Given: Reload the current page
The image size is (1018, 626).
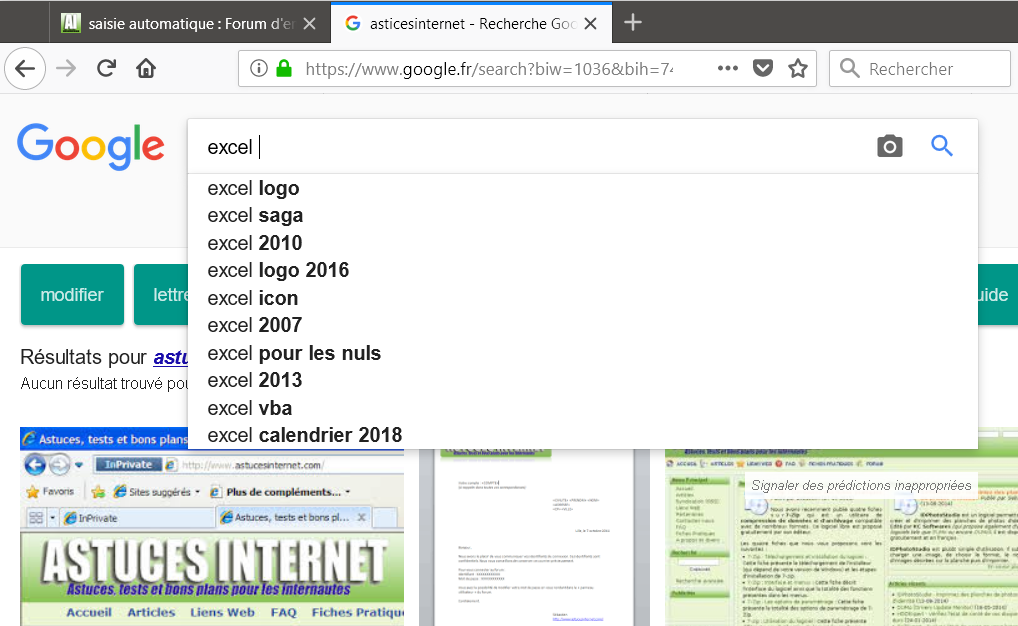Looking at the screenshot, I should (x=106, y=68).
